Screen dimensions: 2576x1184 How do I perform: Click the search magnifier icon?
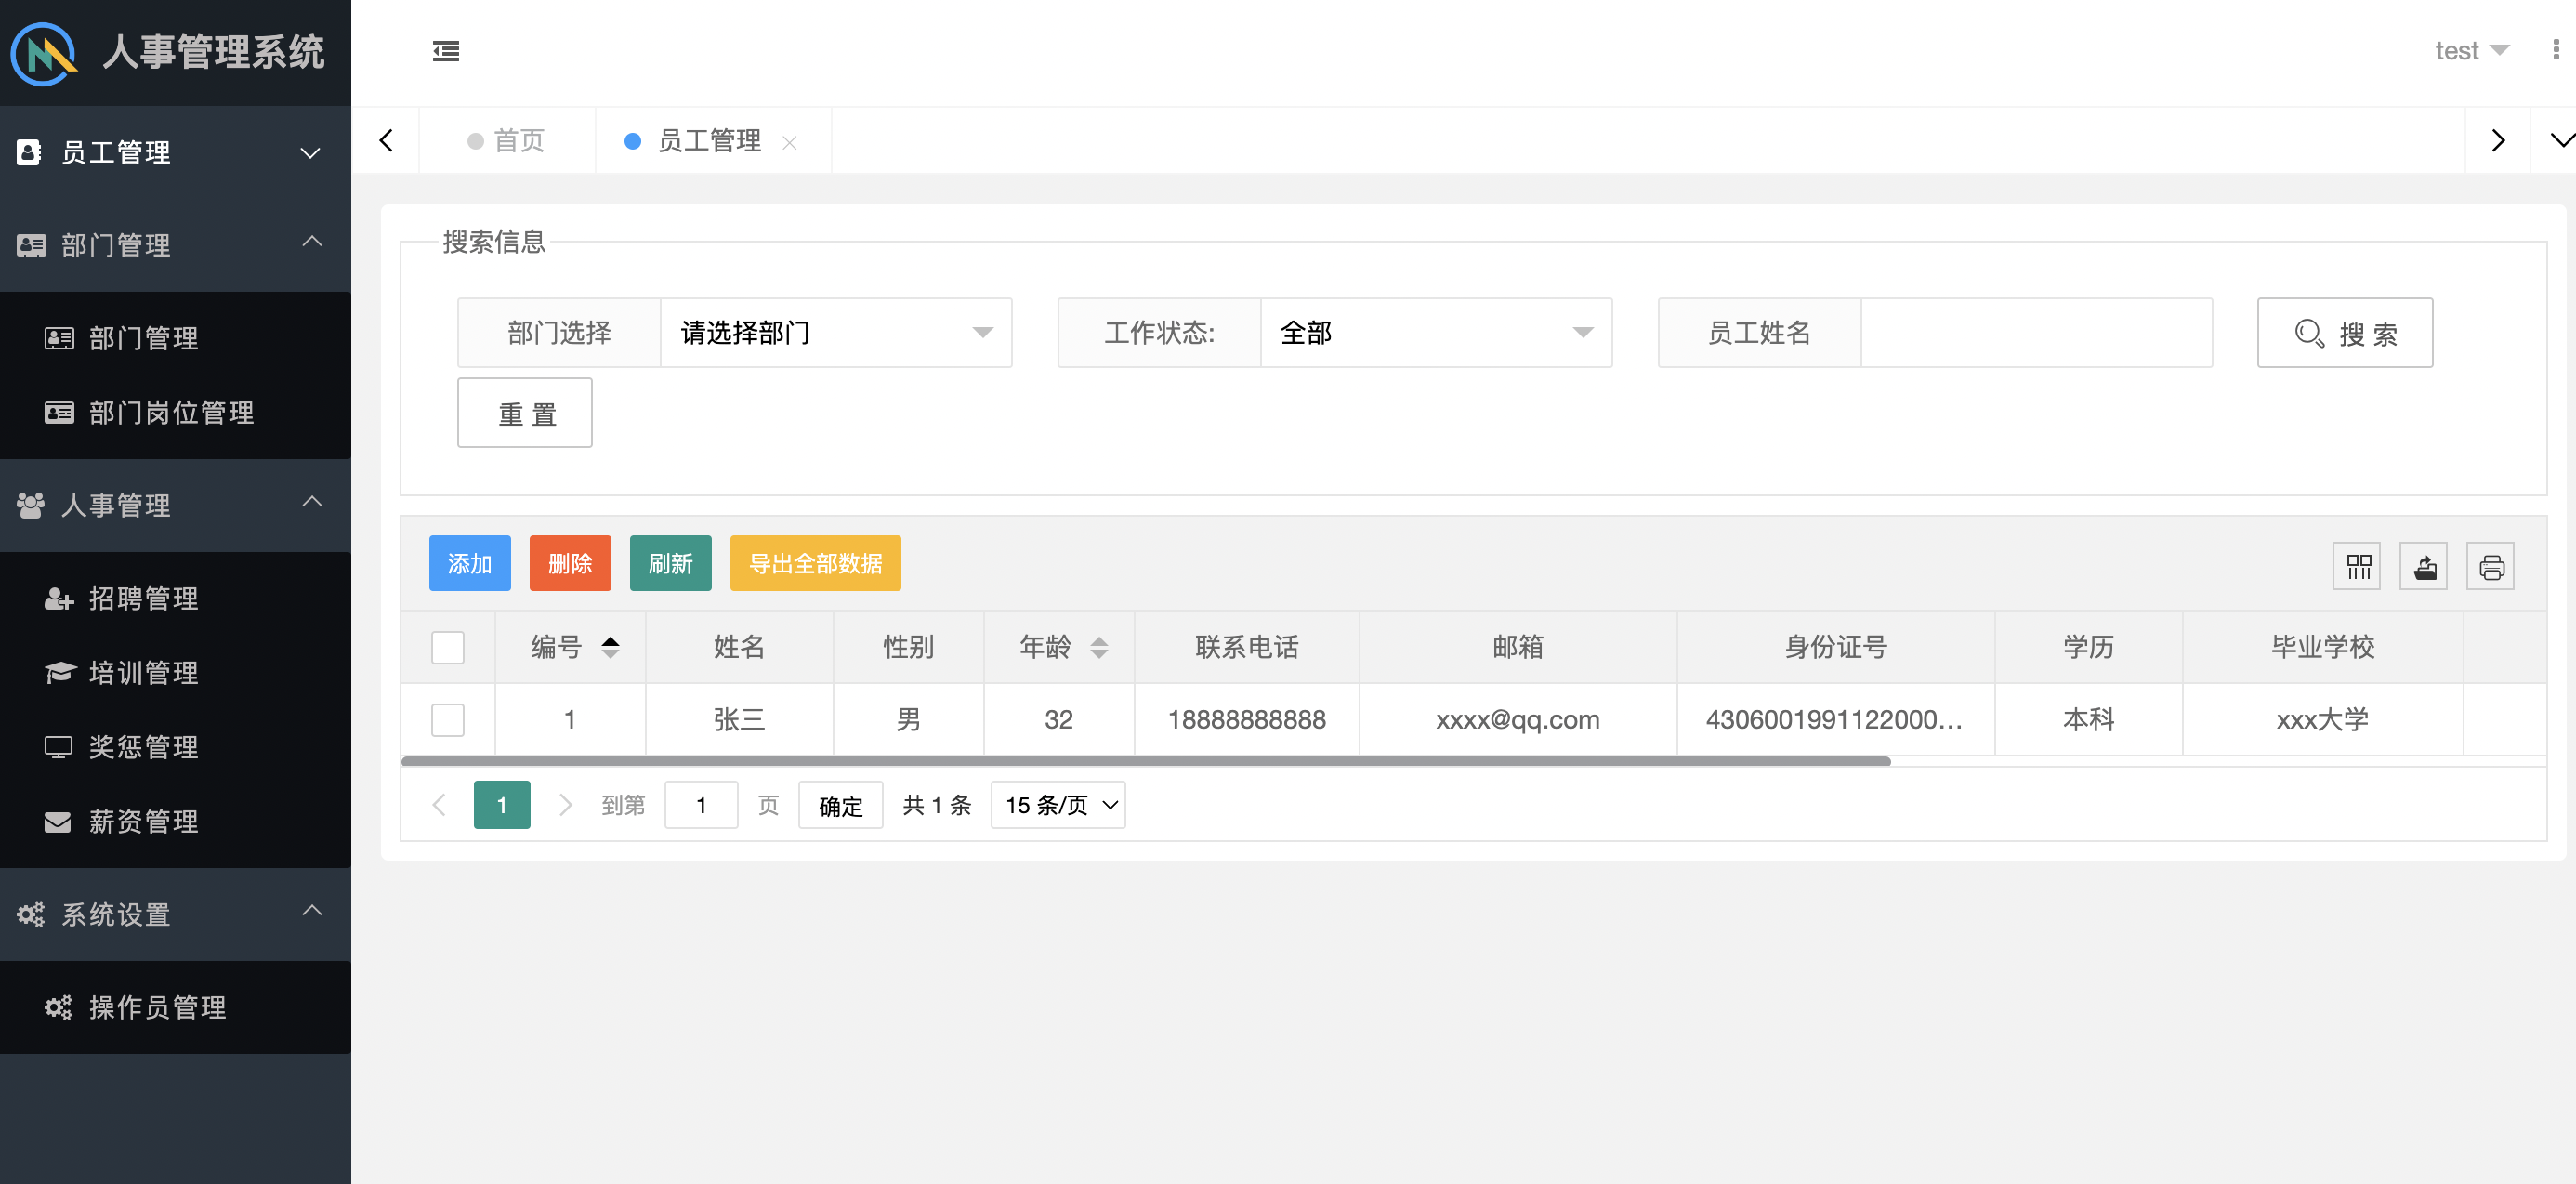[x=2310, y=333]
